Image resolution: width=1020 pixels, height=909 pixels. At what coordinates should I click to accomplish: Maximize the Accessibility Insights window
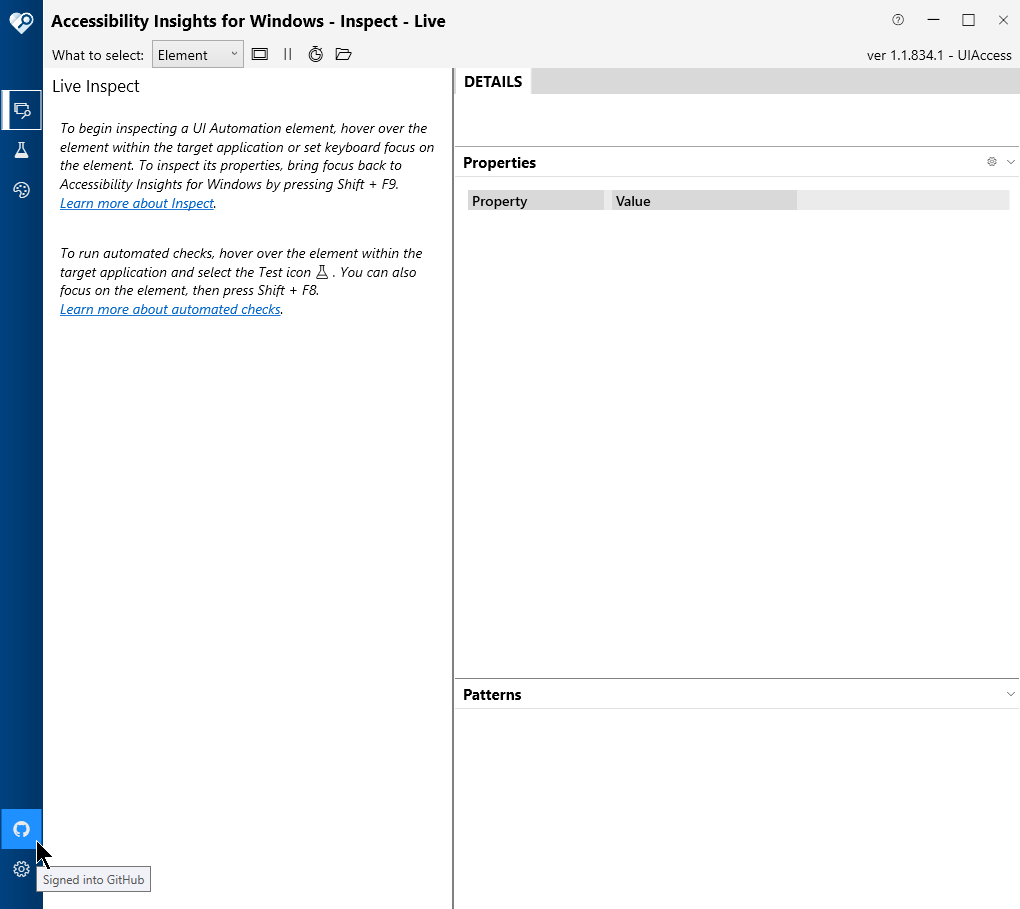tap(968, 20)
